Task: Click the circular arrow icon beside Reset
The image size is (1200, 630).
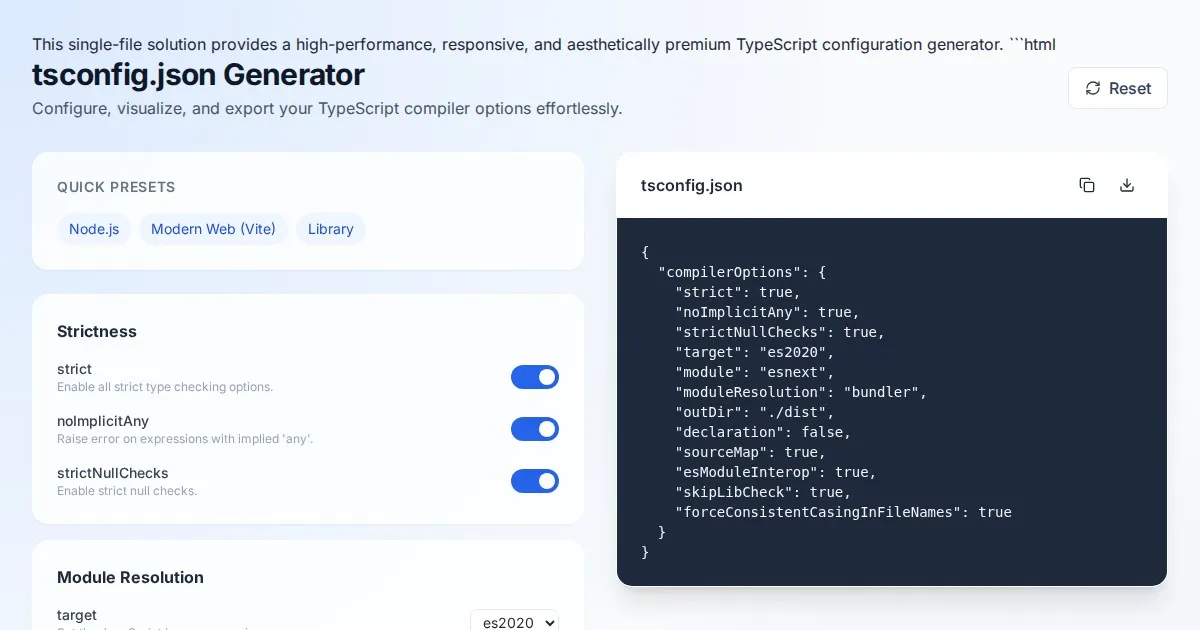Action: [1093, 88]
